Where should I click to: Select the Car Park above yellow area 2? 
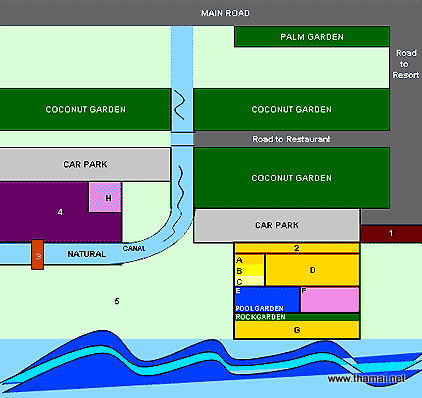277,225
